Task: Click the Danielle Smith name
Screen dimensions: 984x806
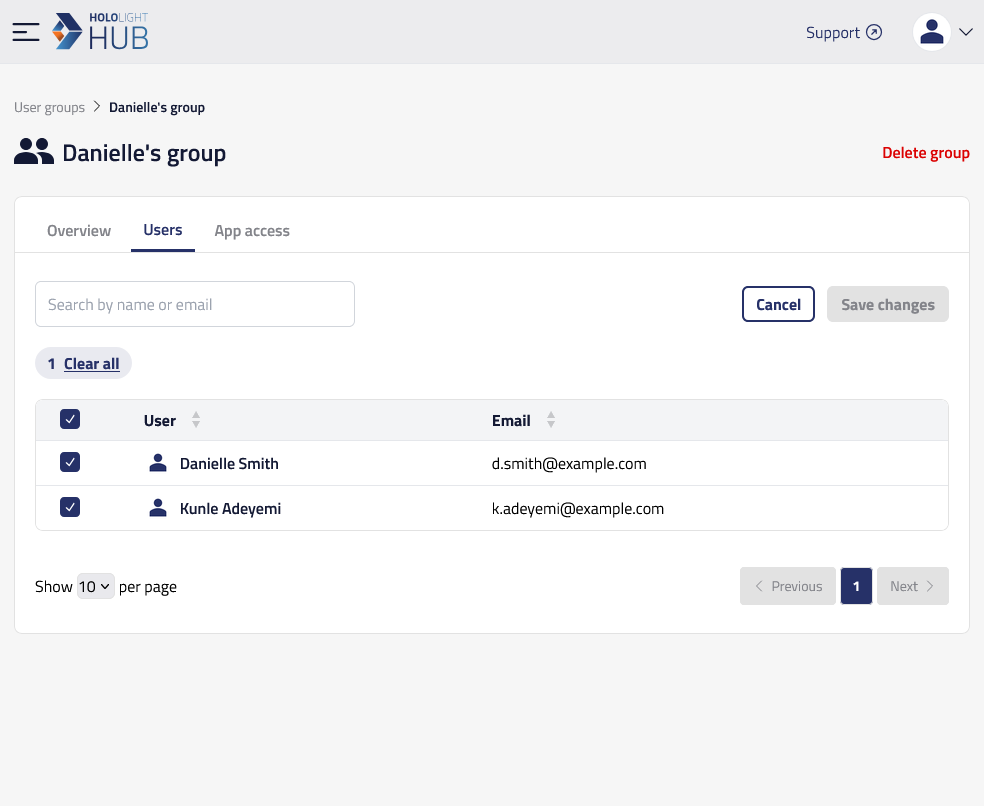Action: click(x=229, y=464)
